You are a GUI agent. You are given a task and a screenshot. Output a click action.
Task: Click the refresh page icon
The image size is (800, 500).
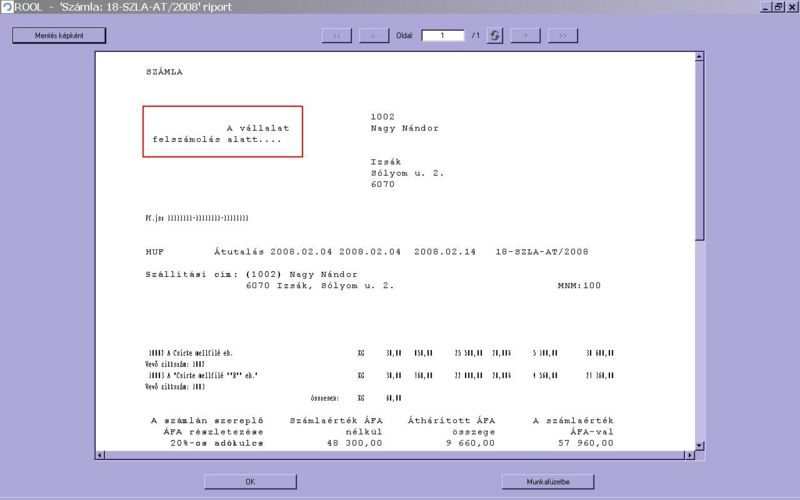(494, 35)
